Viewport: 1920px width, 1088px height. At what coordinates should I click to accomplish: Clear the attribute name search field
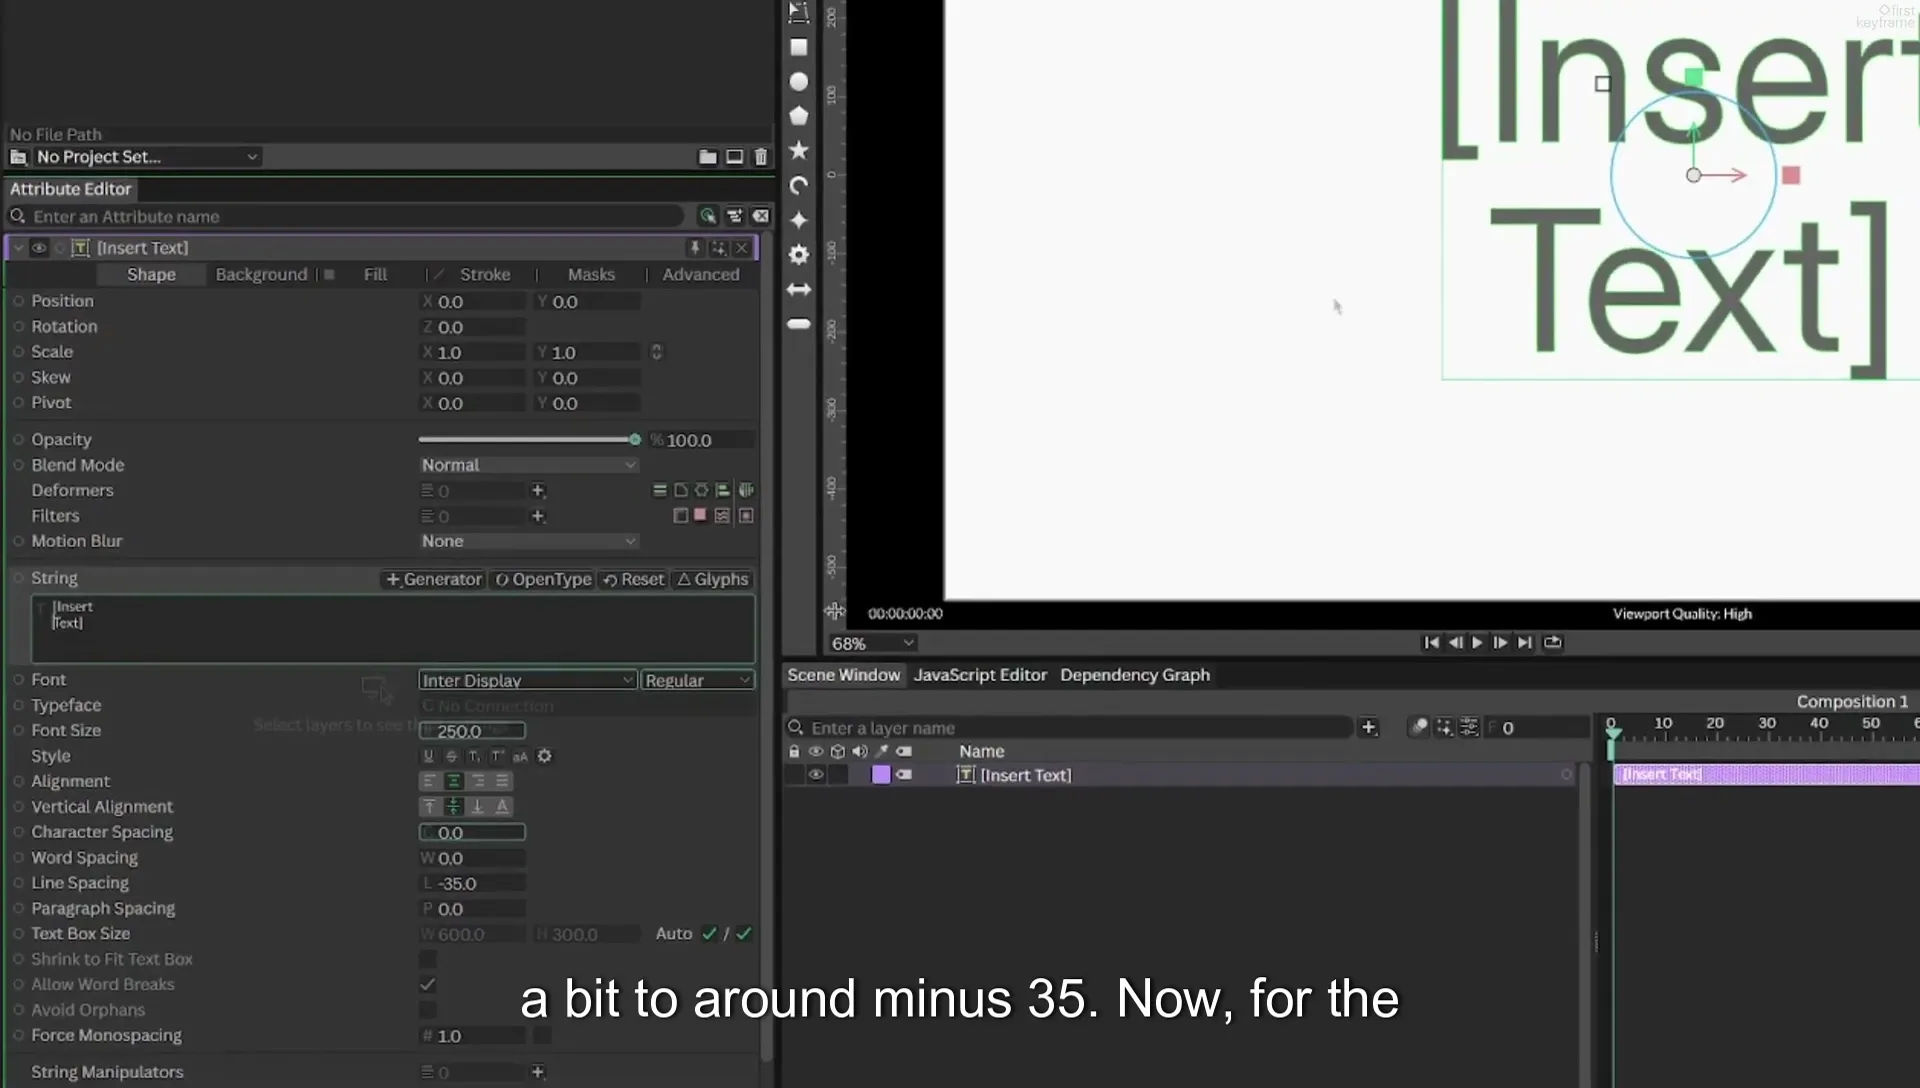[x=761, y=216]
